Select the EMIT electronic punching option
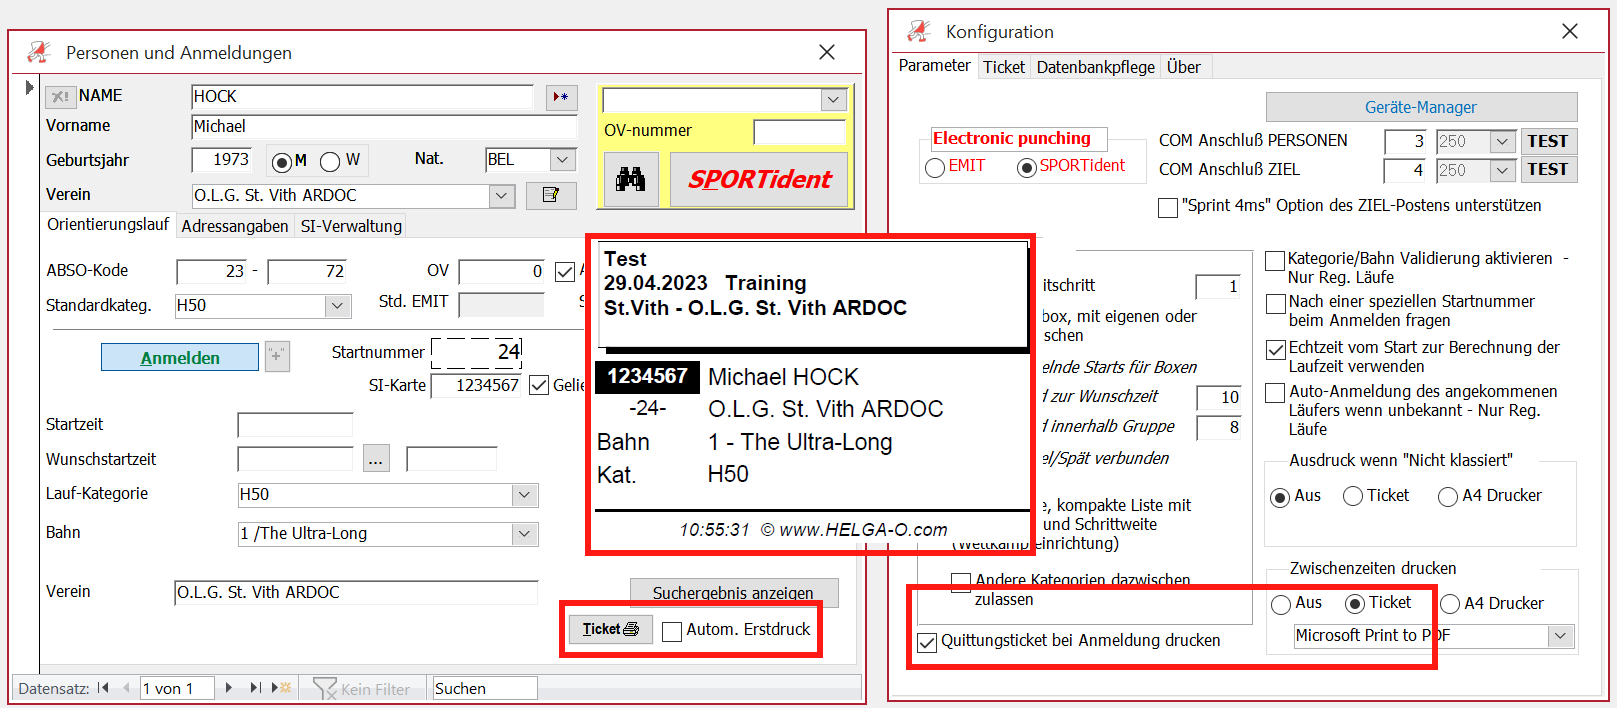Screen dimensions: 1617x708 (935, 168)
